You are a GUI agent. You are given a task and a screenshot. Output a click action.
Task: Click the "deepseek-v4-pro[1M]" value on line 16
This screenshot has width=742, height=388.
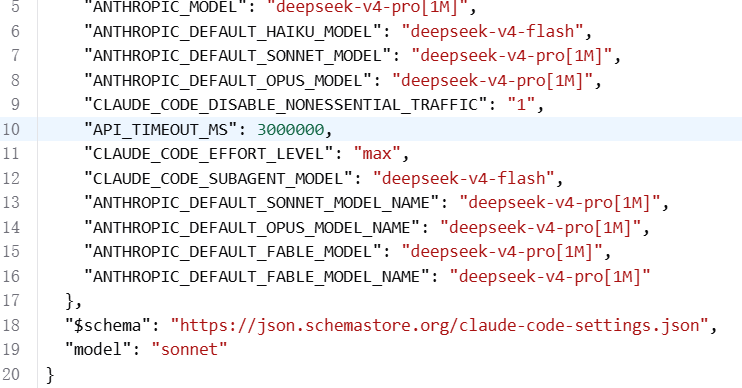(550, 276)
